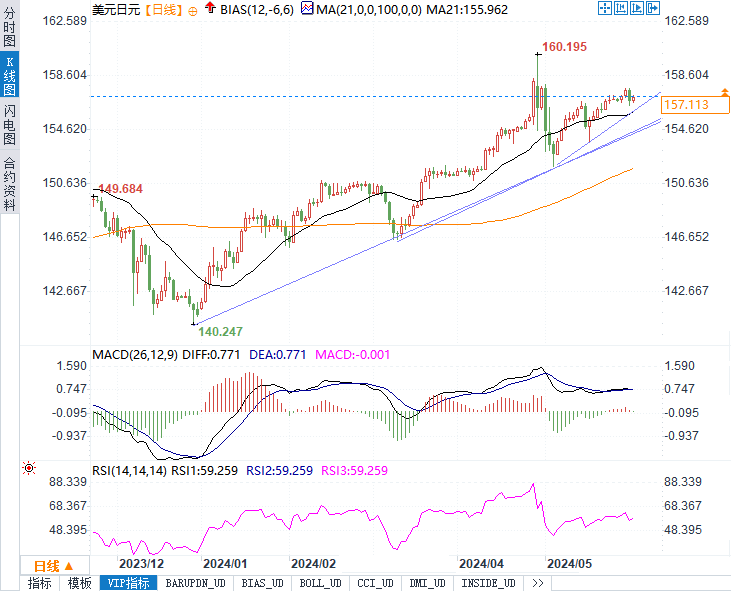Click the third blue chart toolbar icon
The image size is (731, 591).
pyautogui.click(x=636, y=8)
